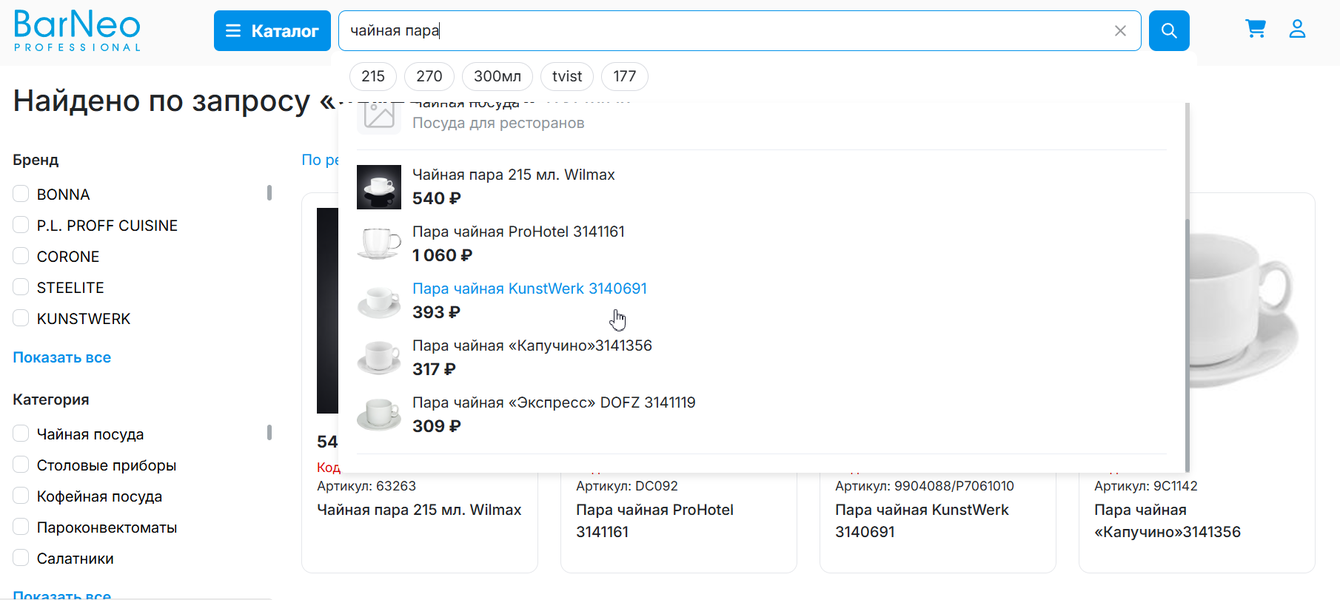Open suggestion Пара чайная ProHotel 3141161
The height and width of the screenshot is (600, 1340).
(x=518, y=231)
